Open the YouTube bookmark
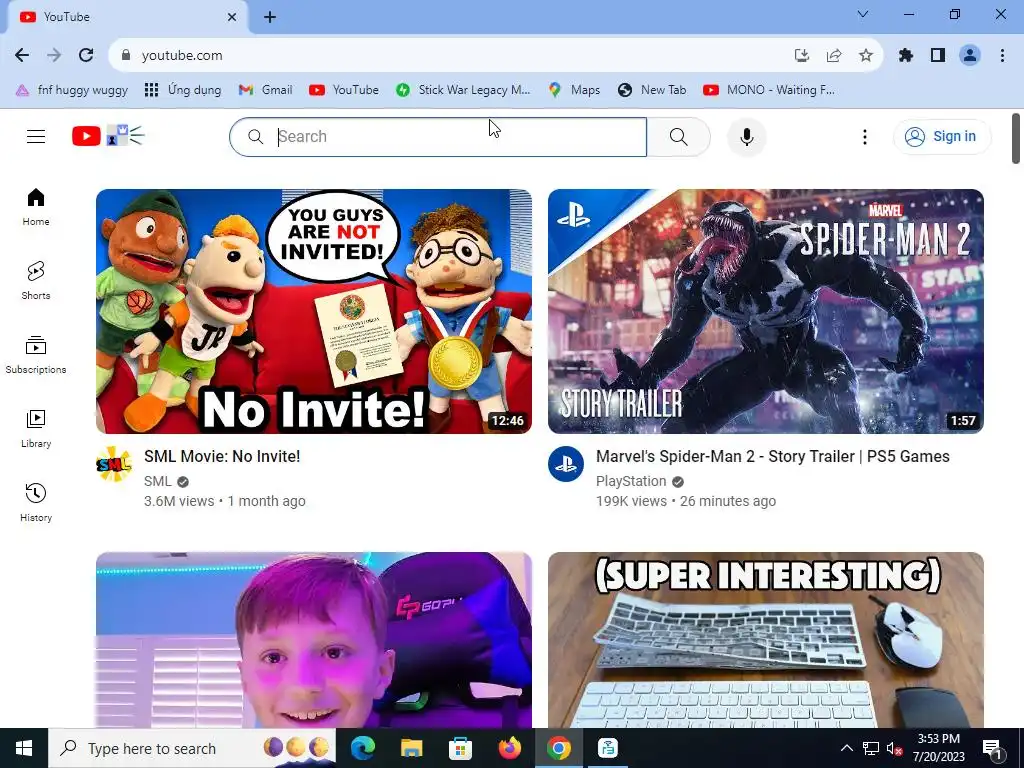Viewport: 1024px width, 768px height. 344,90
